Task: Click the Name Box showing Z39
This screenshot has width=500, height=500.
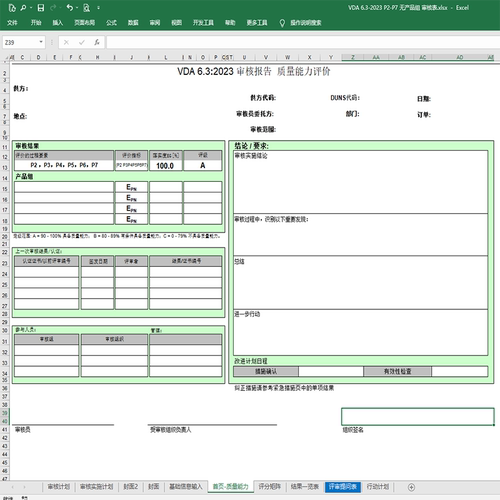Action: pyautogui.click(x=20, y=42)
